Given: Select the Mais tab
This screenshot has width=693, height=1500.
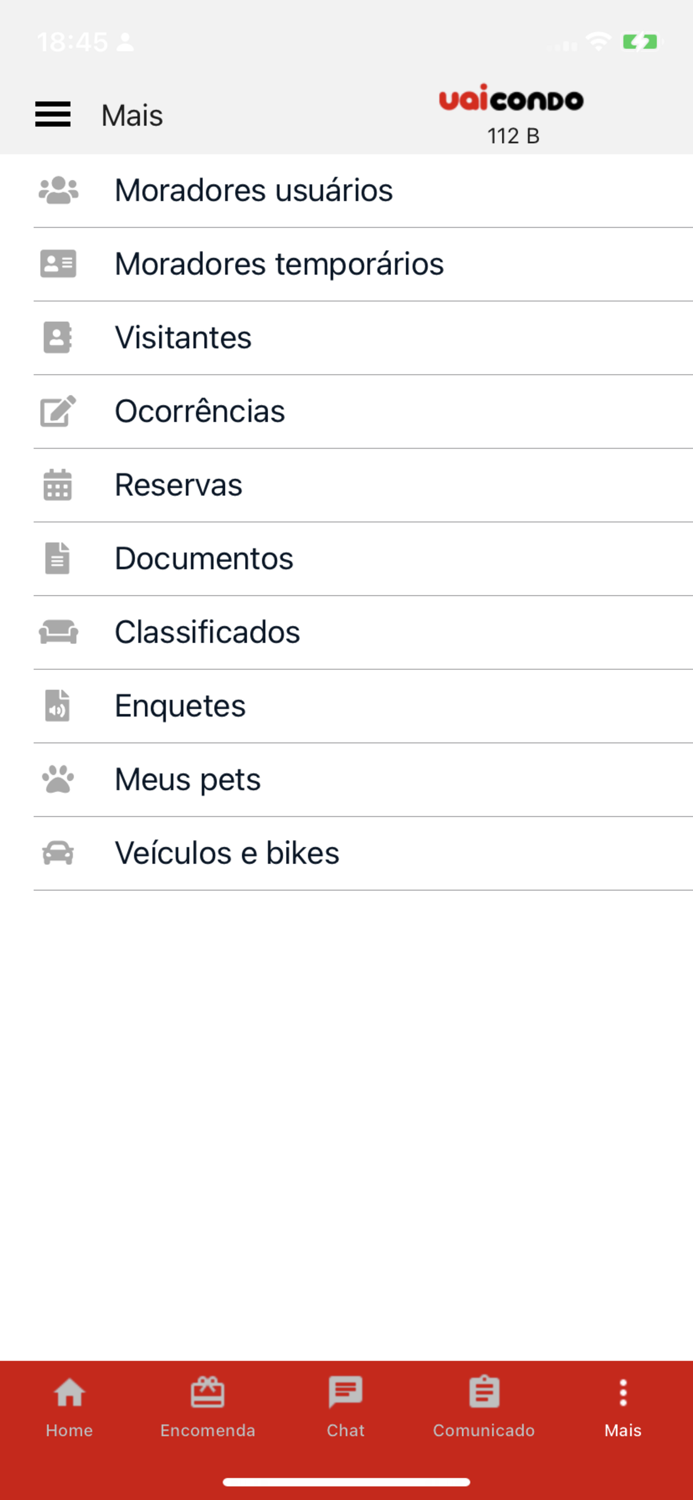Looking at the screenshot, I should click(622, 1405).
